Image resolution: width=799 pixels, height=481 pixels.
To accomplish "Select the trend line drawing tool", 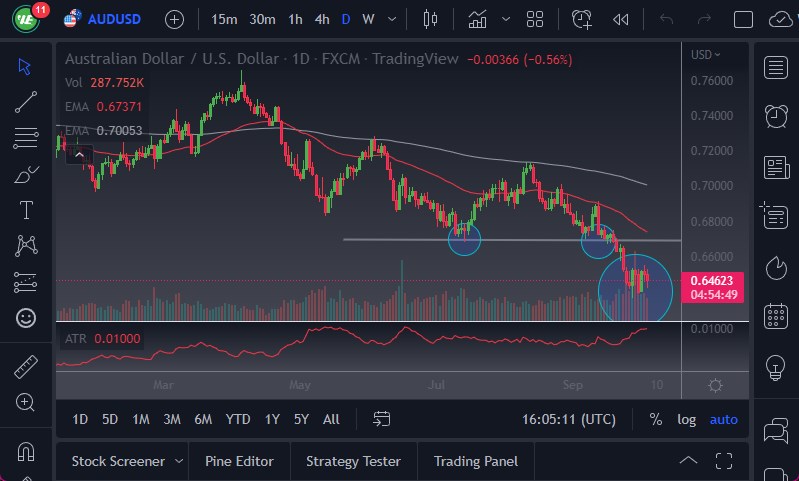I will coord(26,101).
